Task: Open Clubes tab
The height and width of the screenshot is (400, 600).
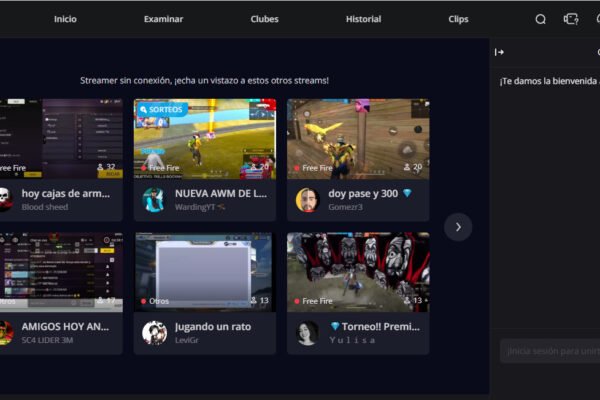Action: tap(264, 19)
